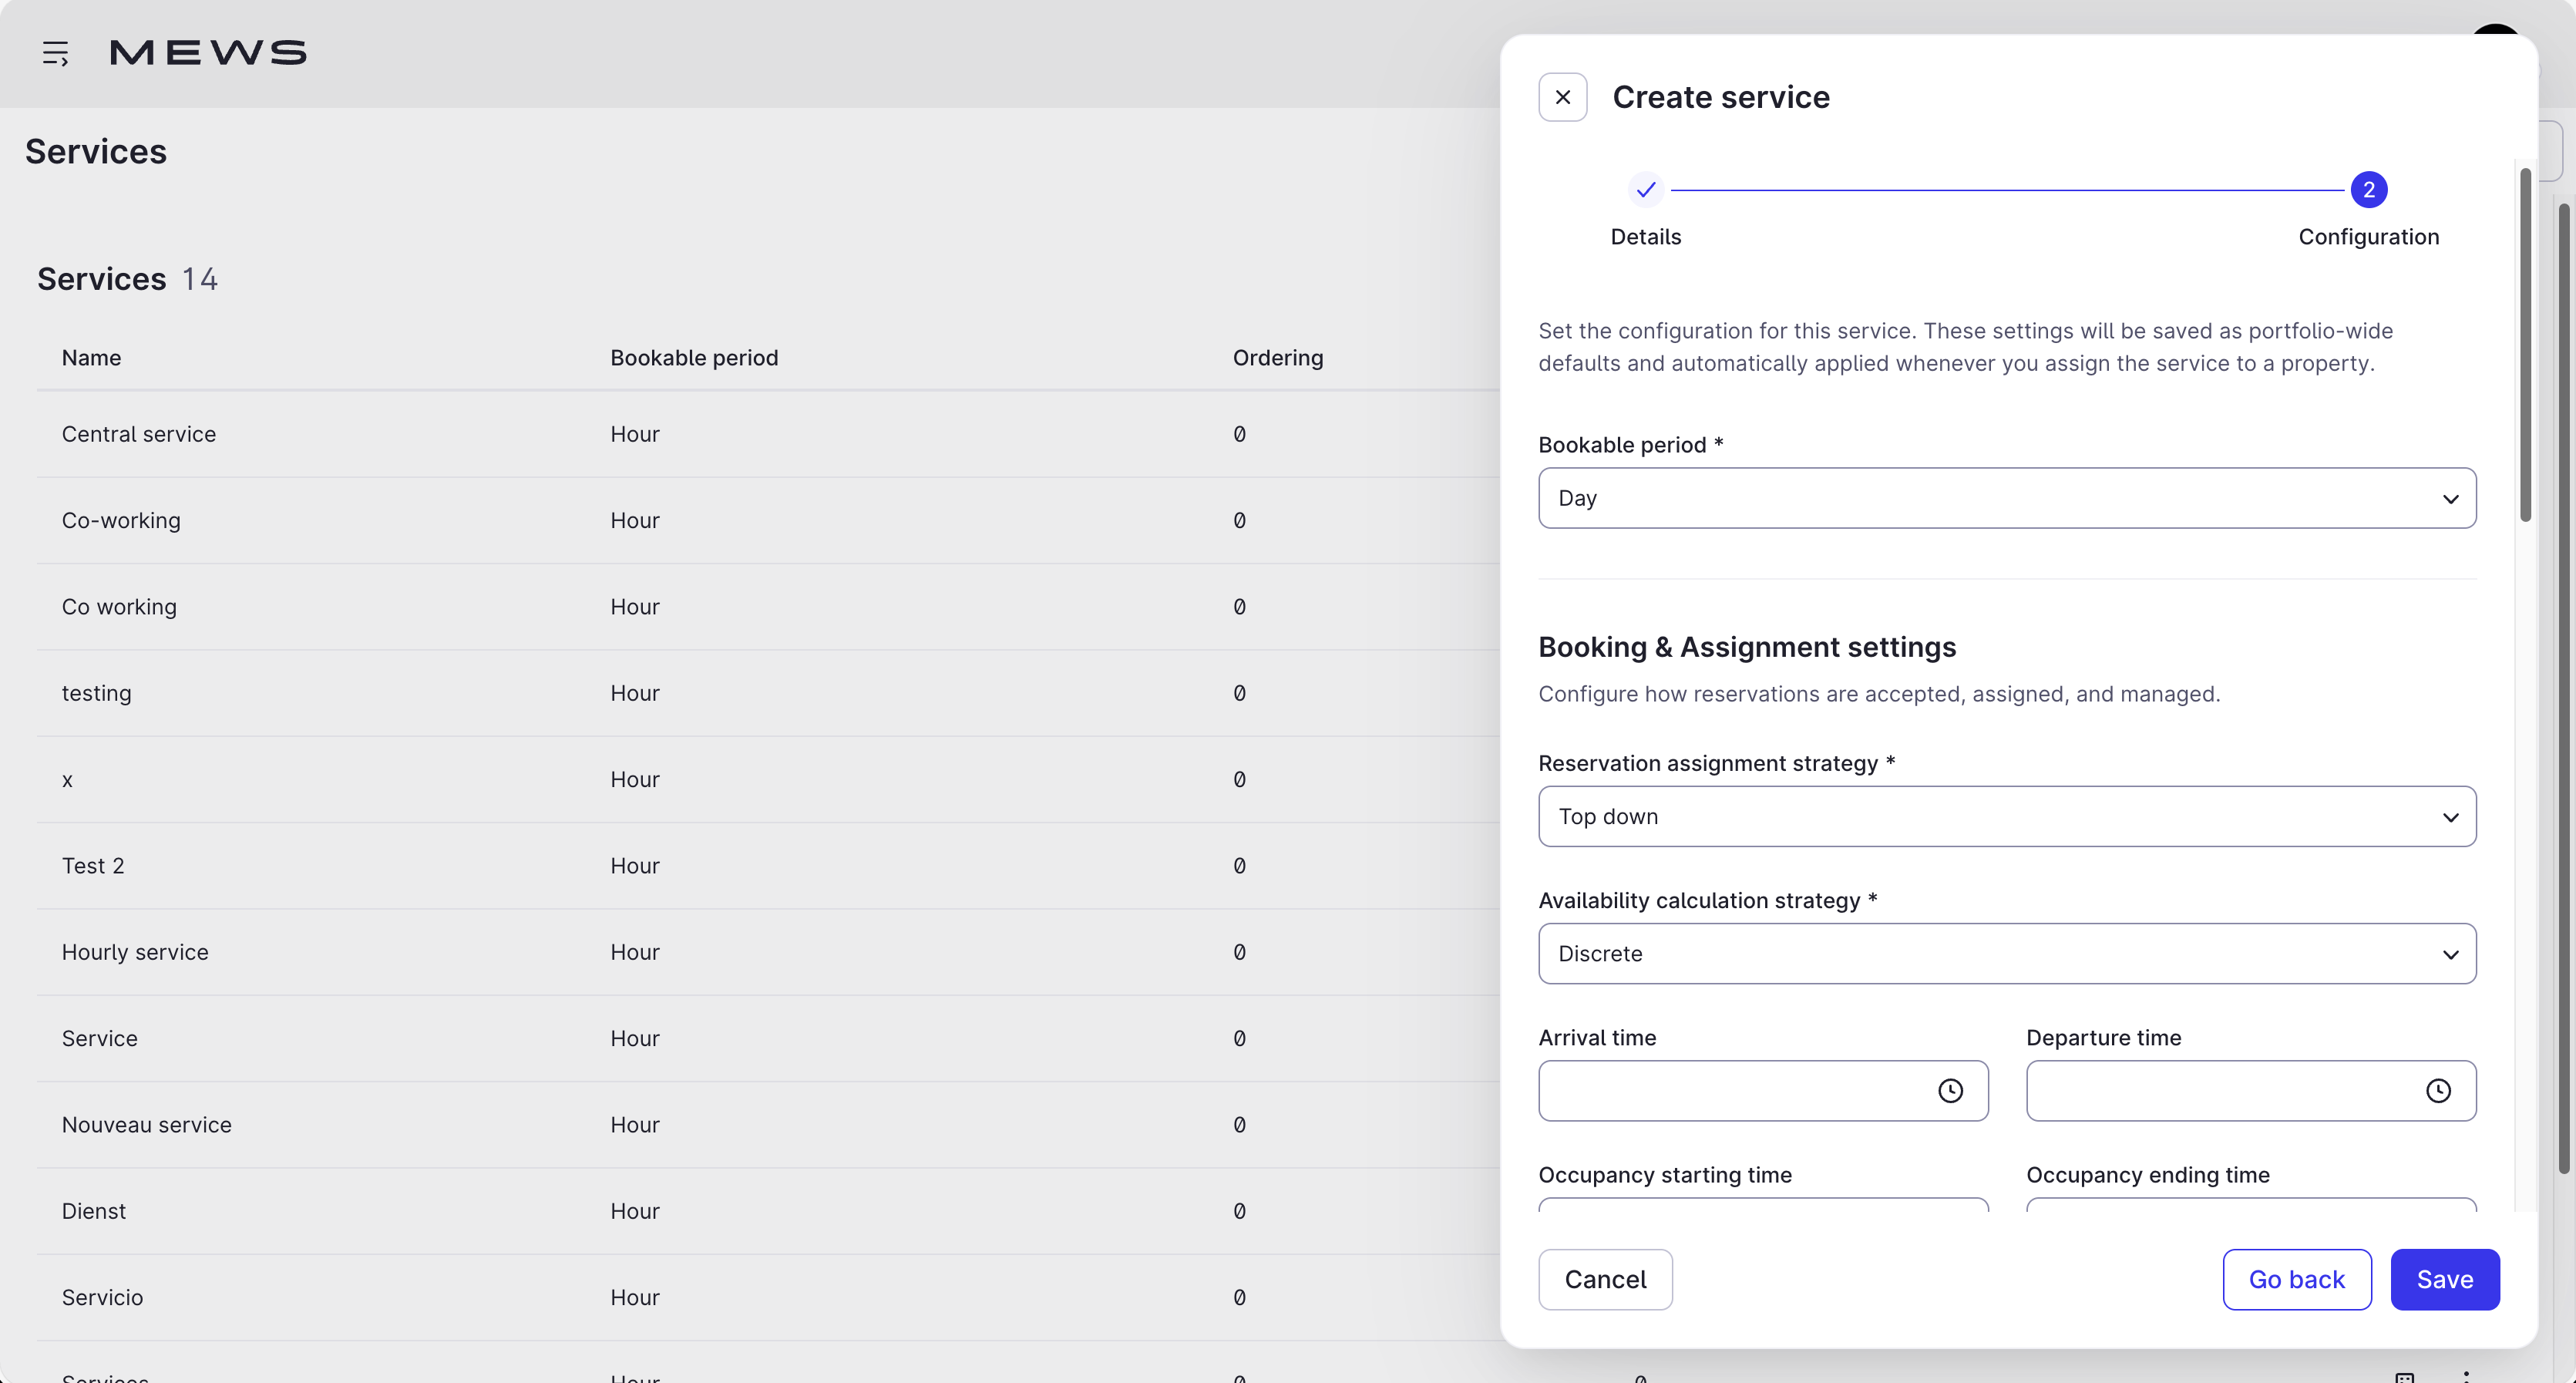Open the x service row
The width and height of the screenshot is (2576, 1383).
point(768,779)
